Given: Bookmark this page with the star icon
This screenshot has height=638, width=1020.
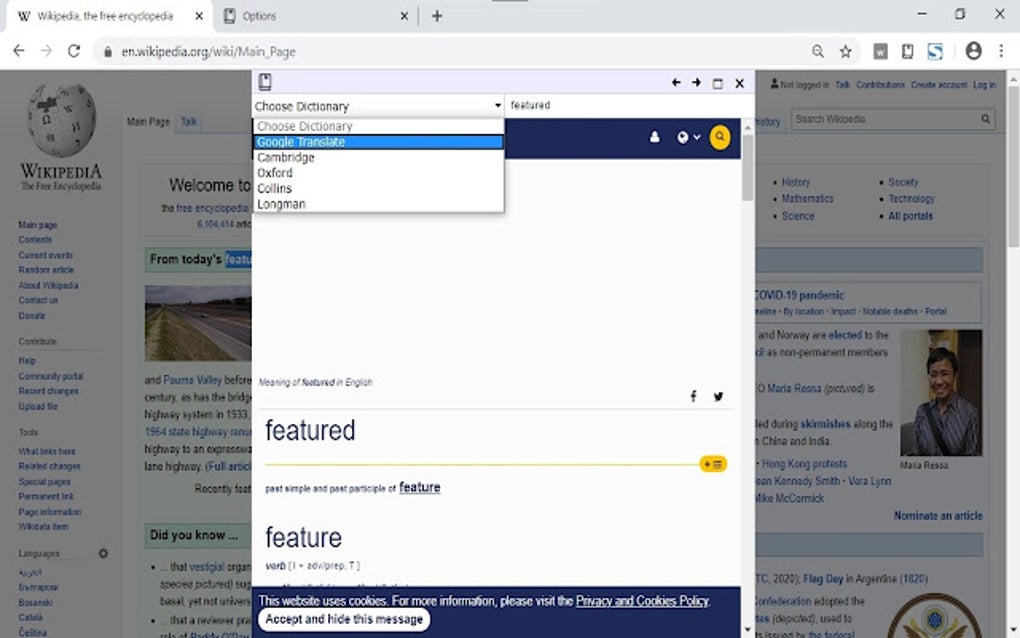Looking at the screenshot, I should [845, 51].
